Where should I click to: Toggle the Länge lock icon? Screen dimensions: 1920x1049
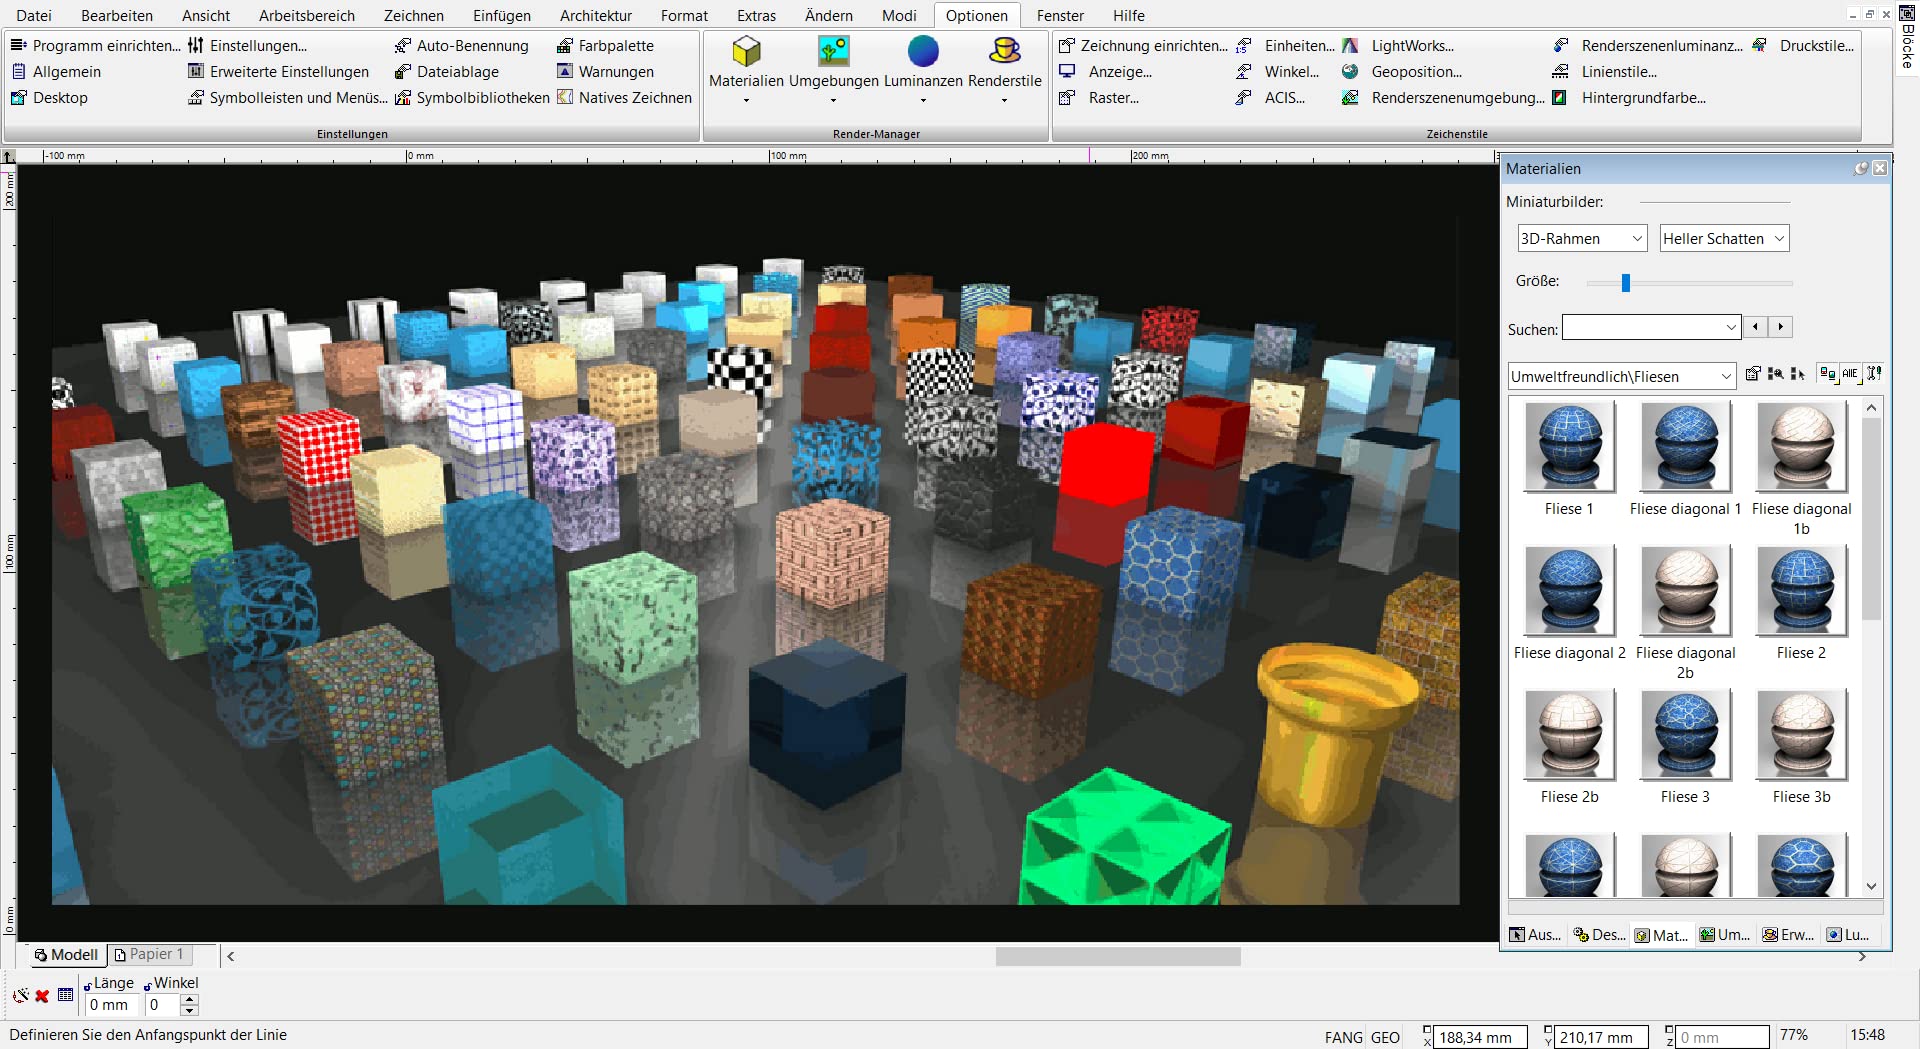[88, 985]
